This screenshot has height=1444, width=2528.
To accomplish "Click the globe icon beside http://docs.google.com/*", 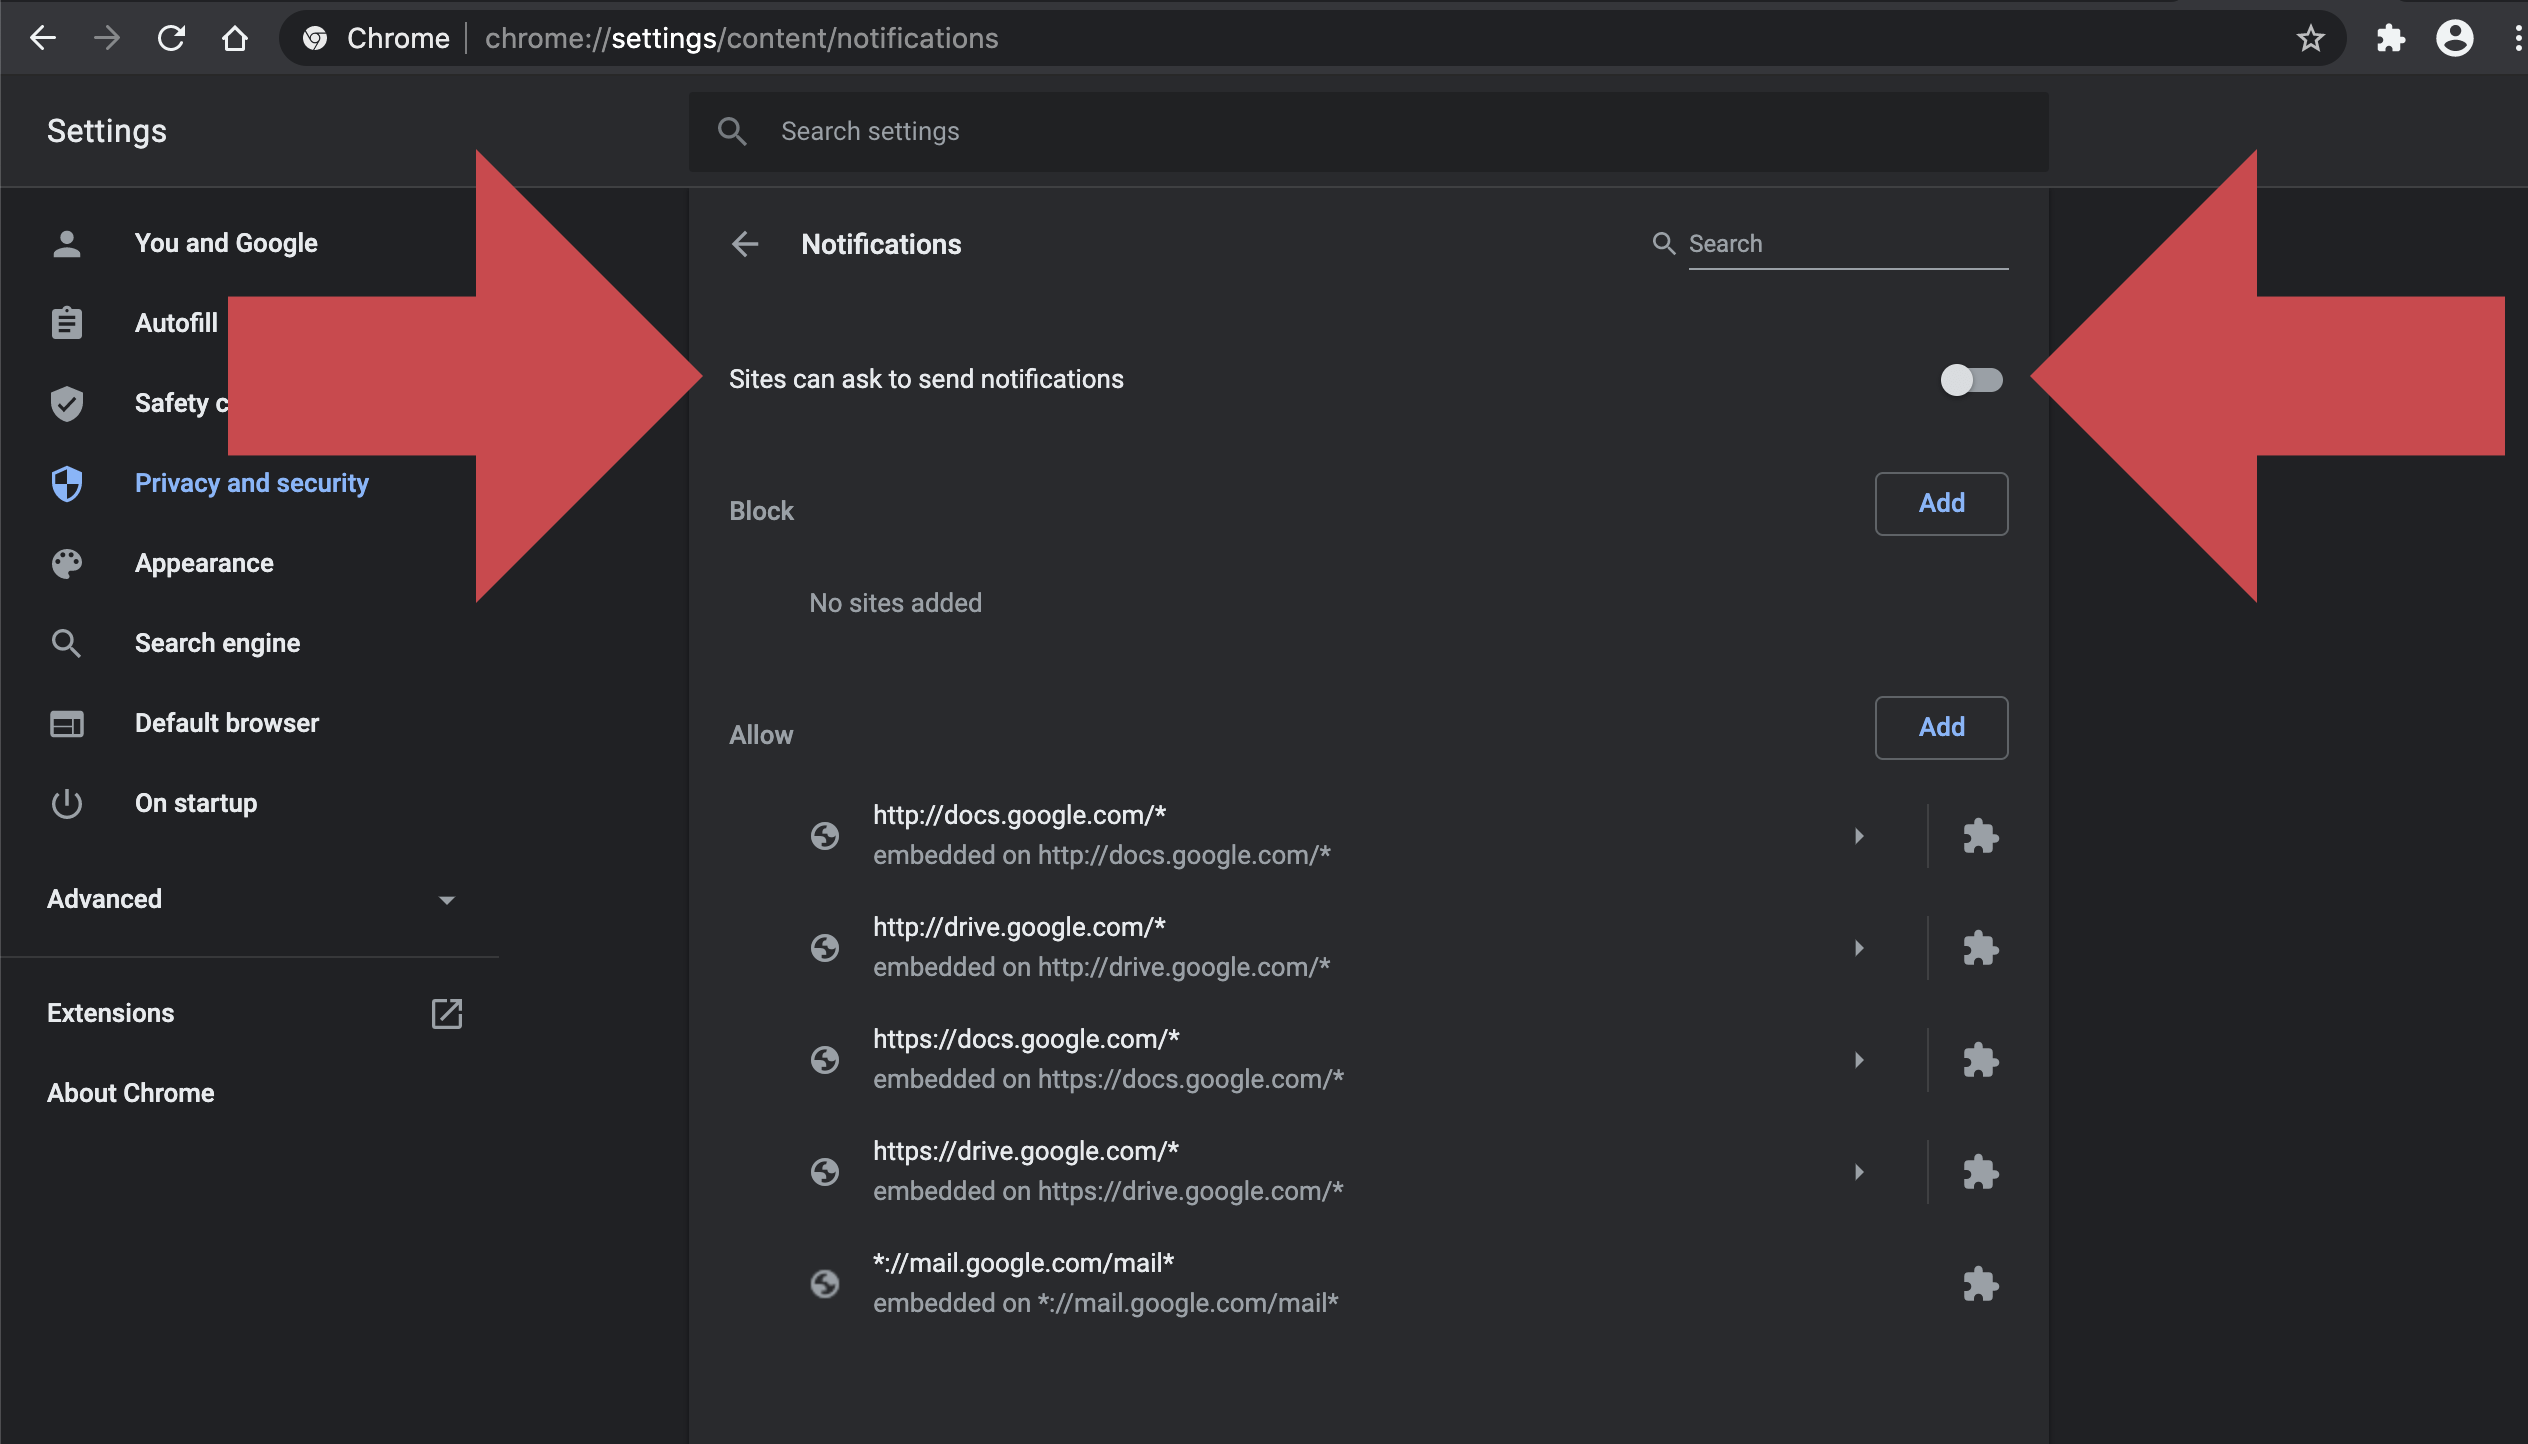I will (x=825, y=836).
